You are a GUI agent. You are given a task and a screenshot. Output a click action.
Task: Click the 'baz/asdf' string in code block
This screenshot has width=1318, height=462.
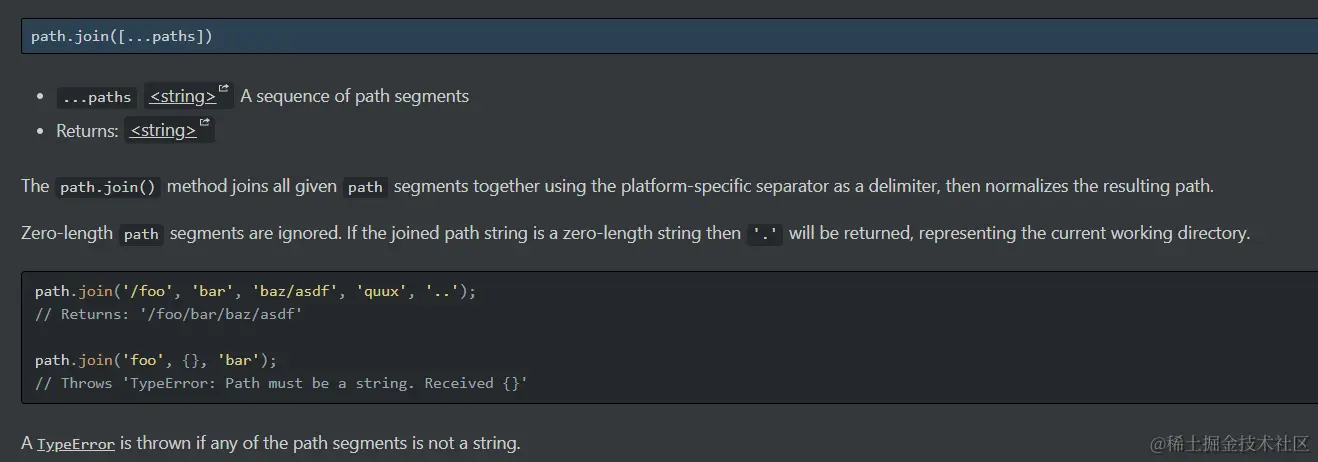coord(297,291)
